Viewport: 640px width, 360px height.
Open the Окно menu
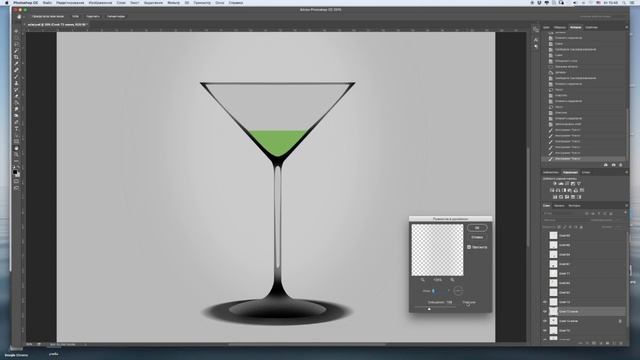pyautogui.click(x=220, y=3)
